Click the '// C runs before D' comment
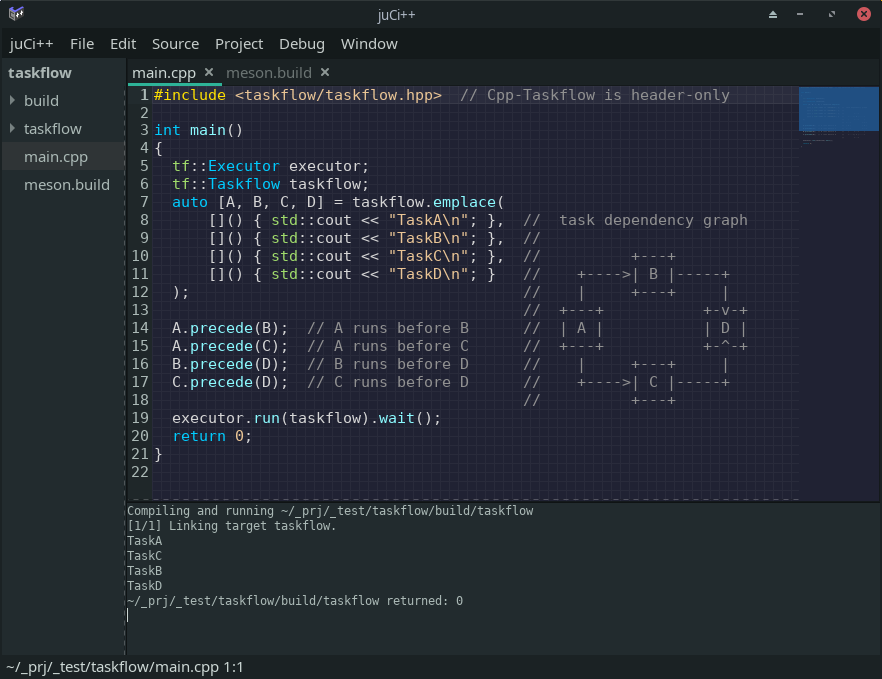882x679 pixels. click(388, 382)
